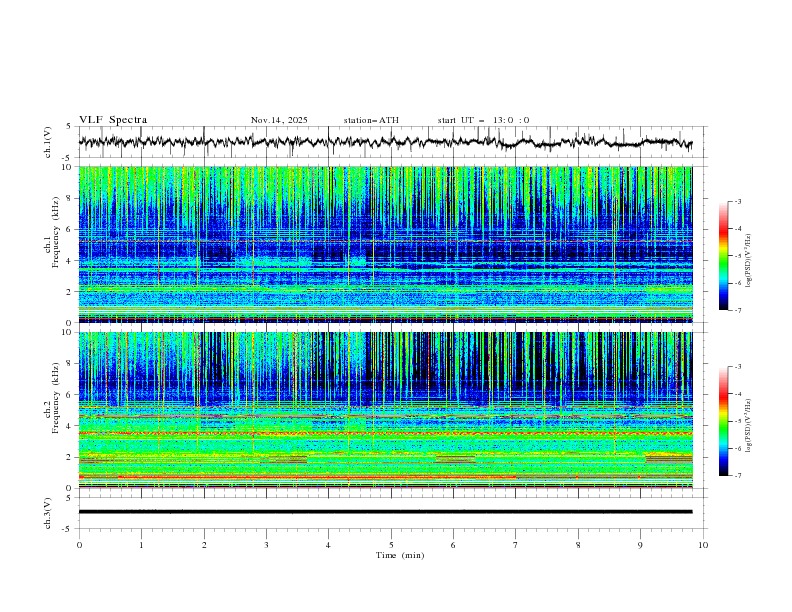Click the color bar beside ch.1 spectrogram
Viewport: 792px width, 612px height.
point(723,256)
